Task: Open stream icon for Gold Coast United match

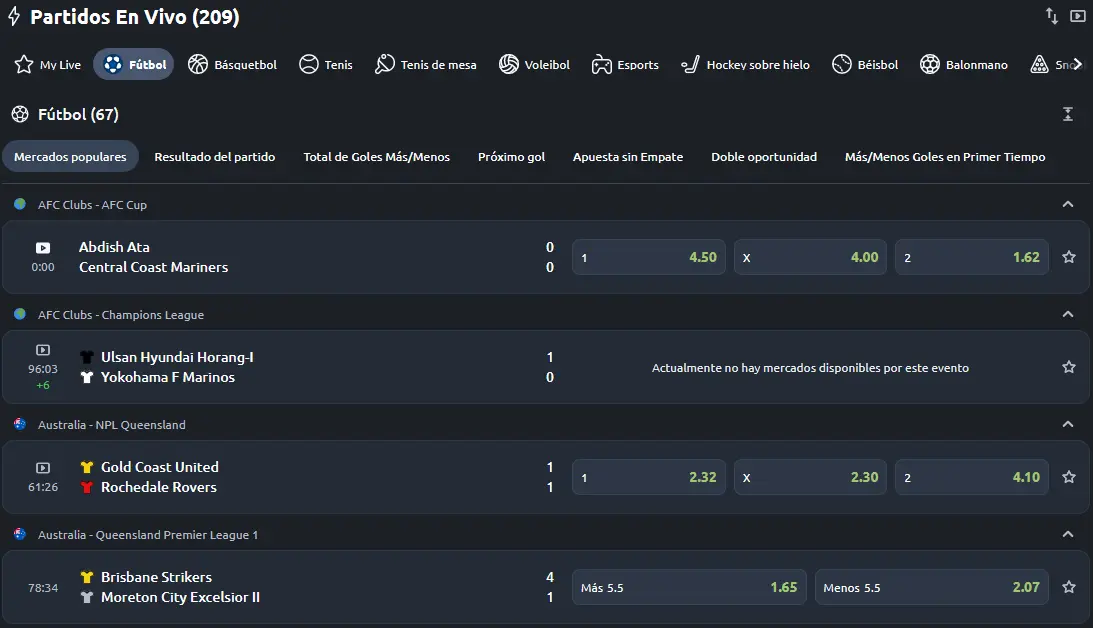Action: click(x=43, y=468)
